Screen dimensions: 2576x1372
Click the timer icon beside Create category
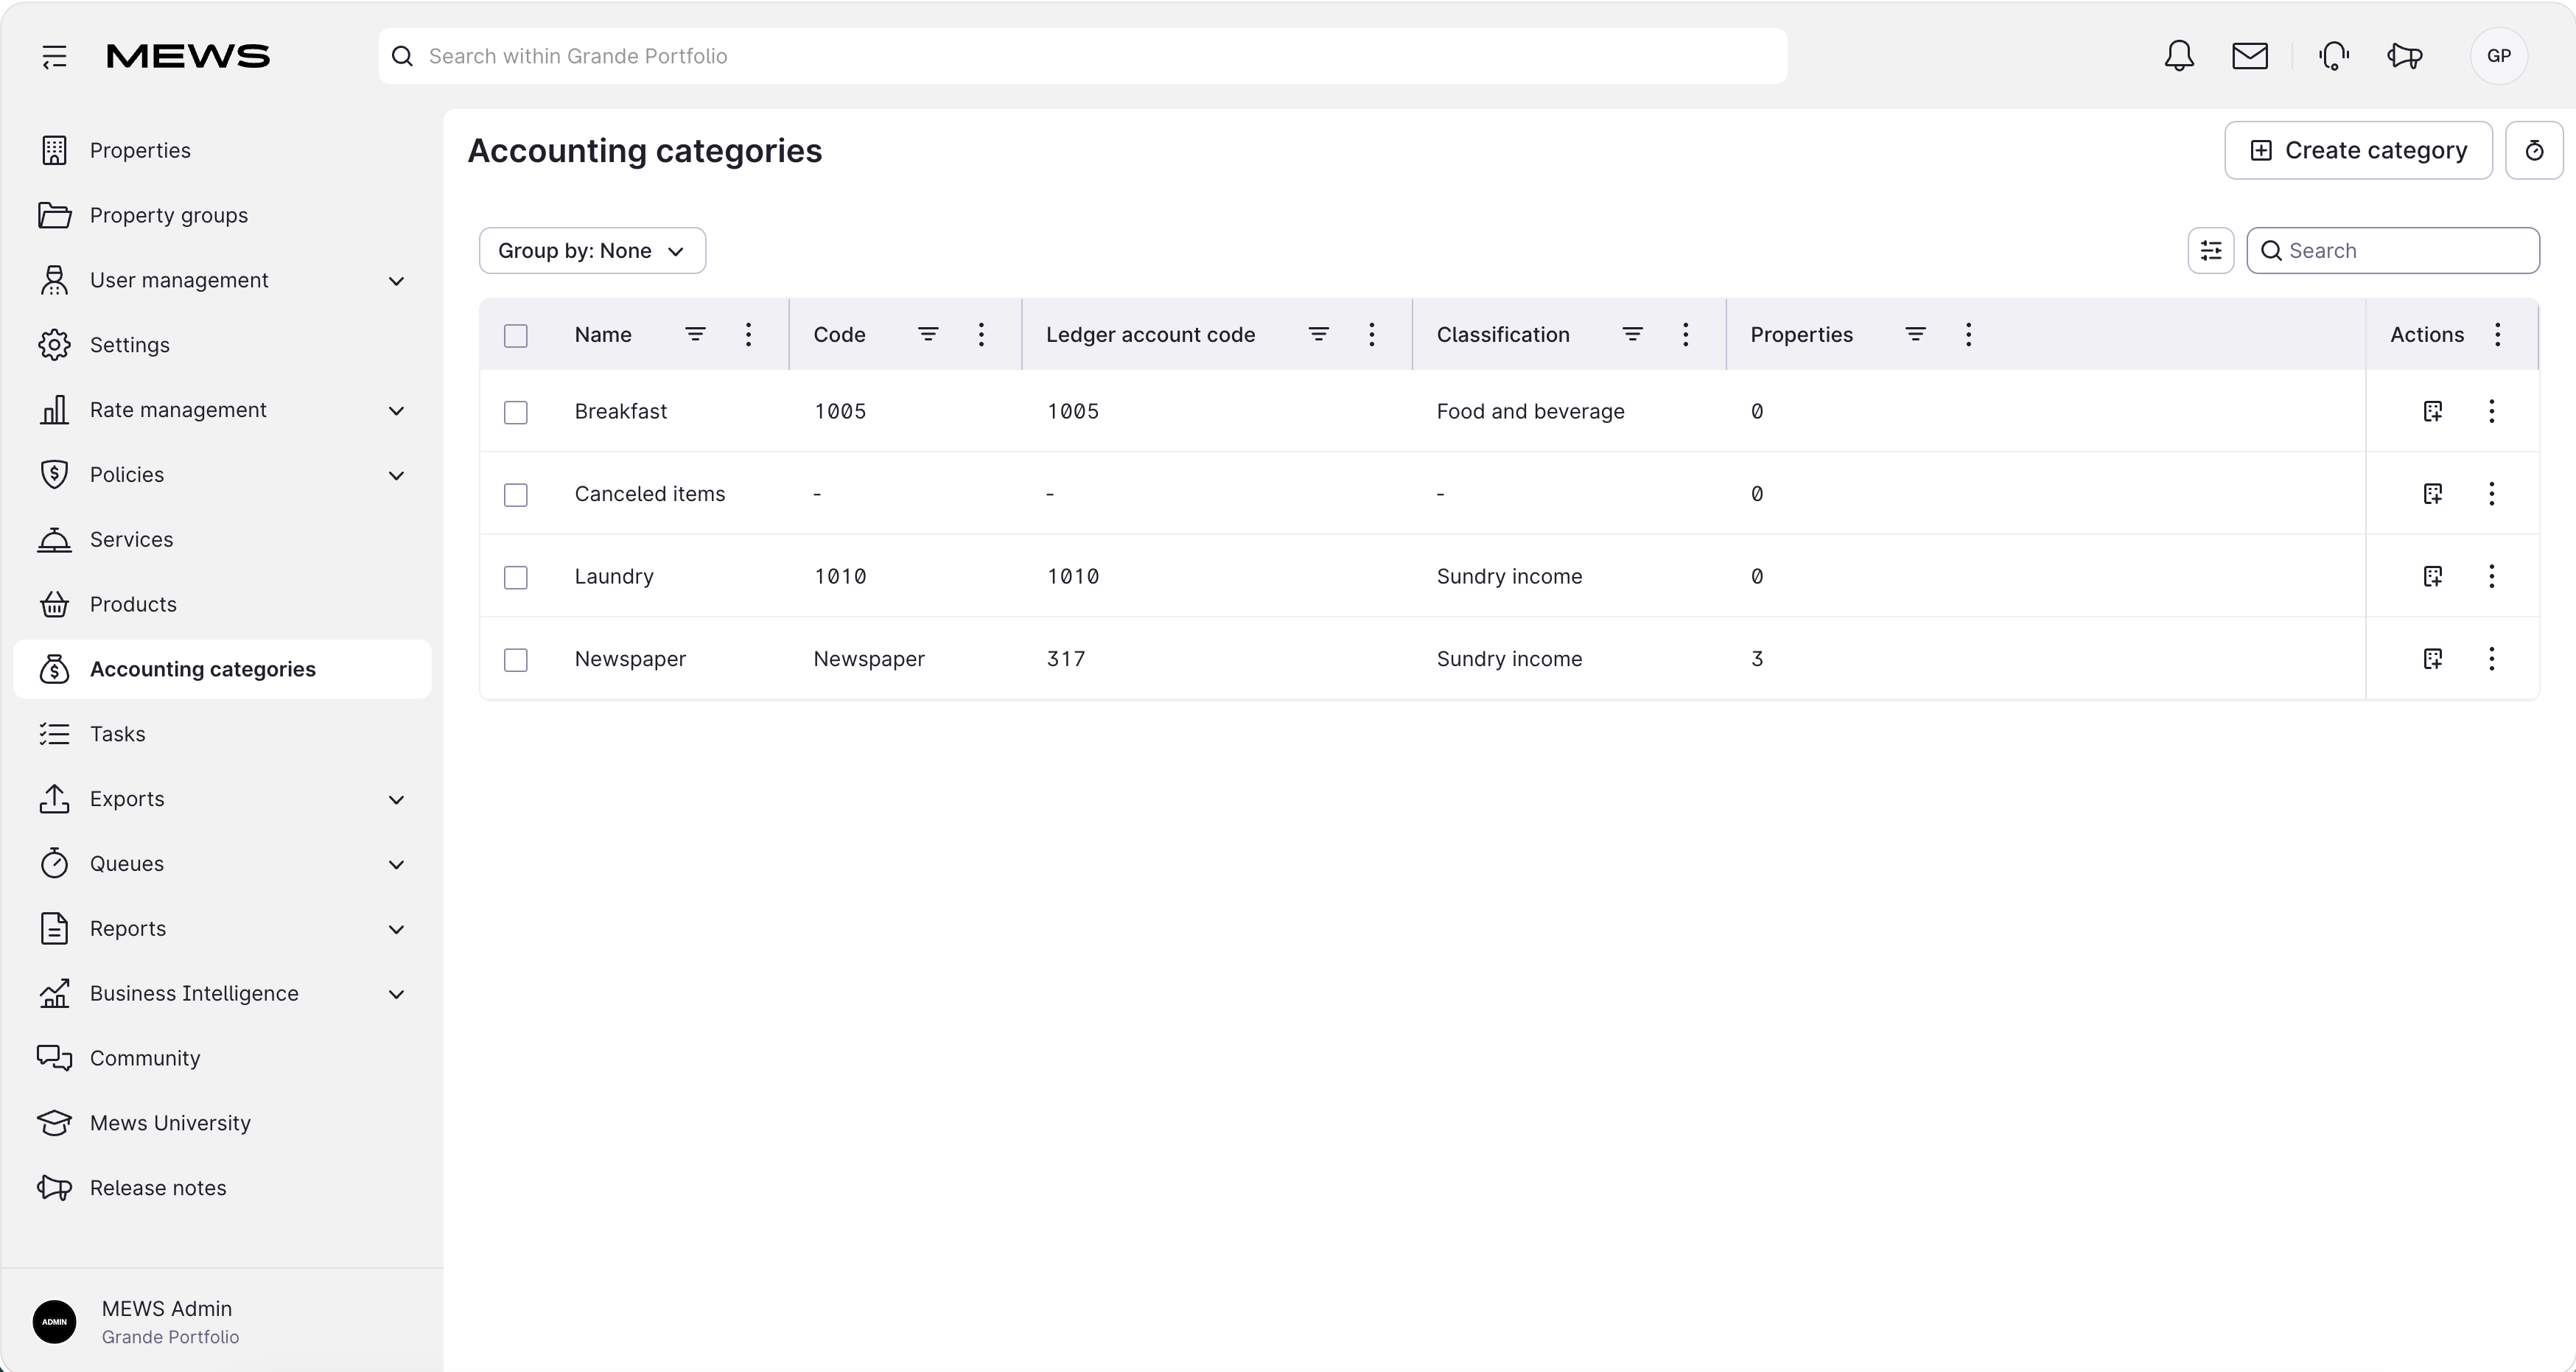coord(2534,150)
